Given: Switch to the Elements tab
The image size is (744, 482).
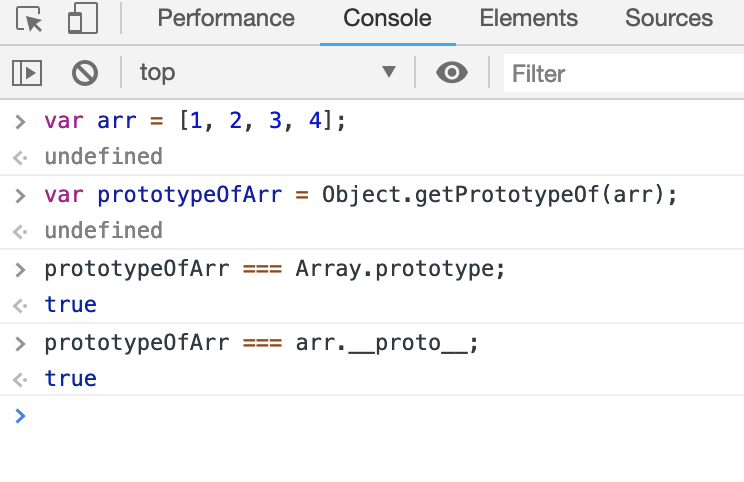Looking at the screenshot, I should (528, 18).
